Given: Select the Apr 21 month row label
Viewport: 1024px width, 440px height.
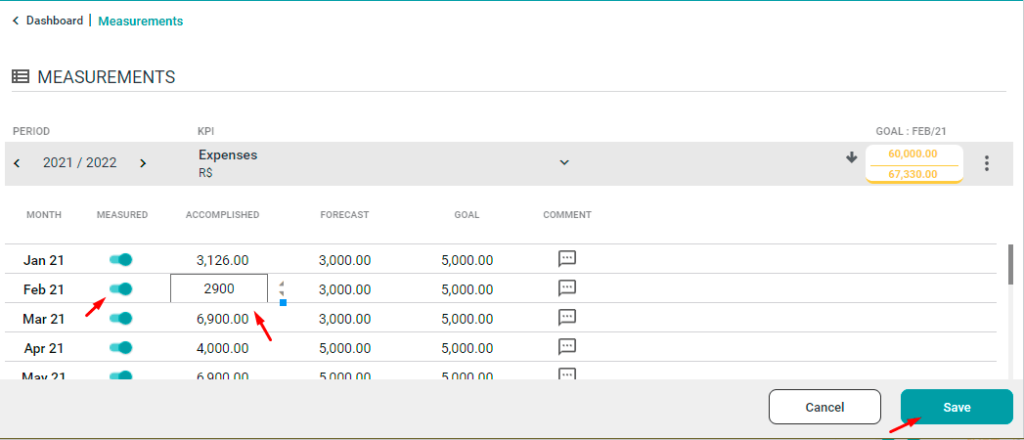Looking at the screenshot, I should pyautogui.click(x=44, y=349).
